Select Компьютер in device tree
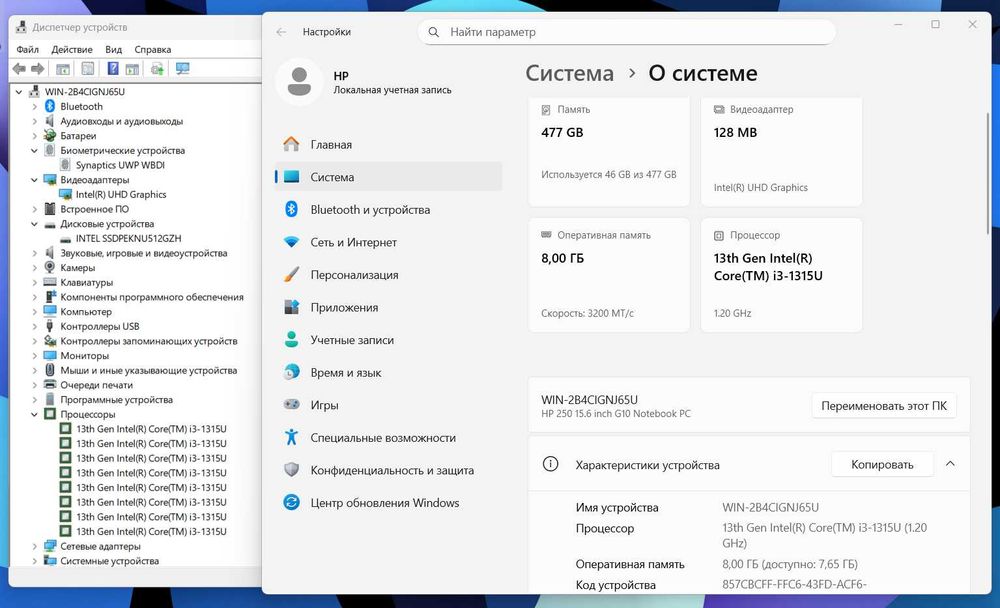The width and height of the screenshot is (1000, 608). [x=86, y=312]
